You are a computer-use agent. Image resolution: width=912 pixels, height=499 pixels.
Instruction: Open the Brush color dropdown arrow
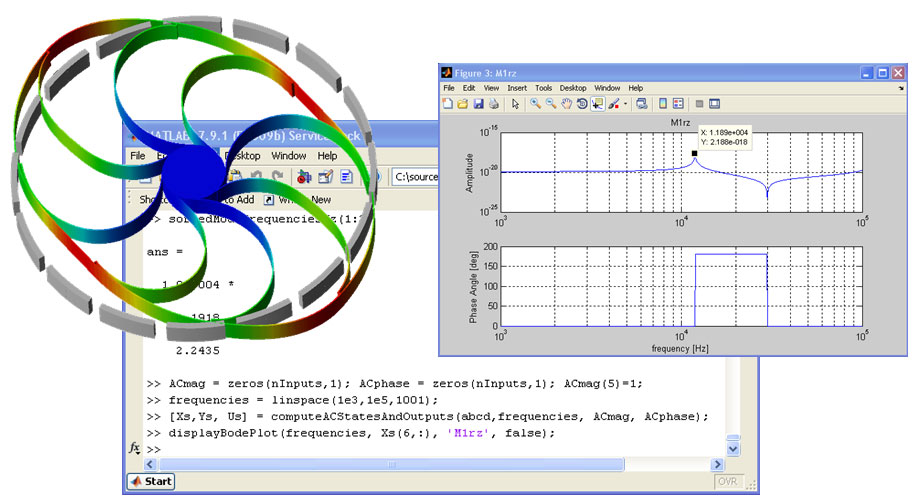[625, 105]
